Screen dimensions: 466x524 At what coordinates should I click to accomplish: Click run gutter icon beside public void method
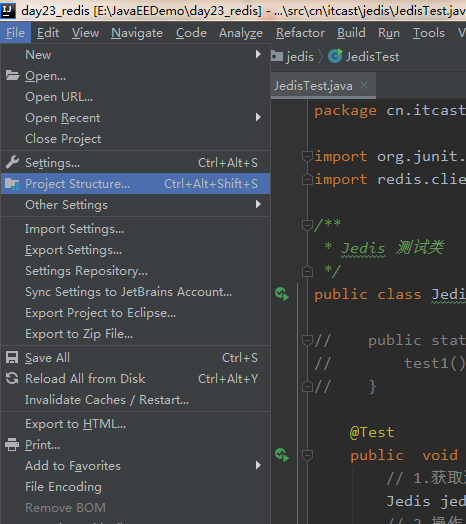[x=282, y=455]
